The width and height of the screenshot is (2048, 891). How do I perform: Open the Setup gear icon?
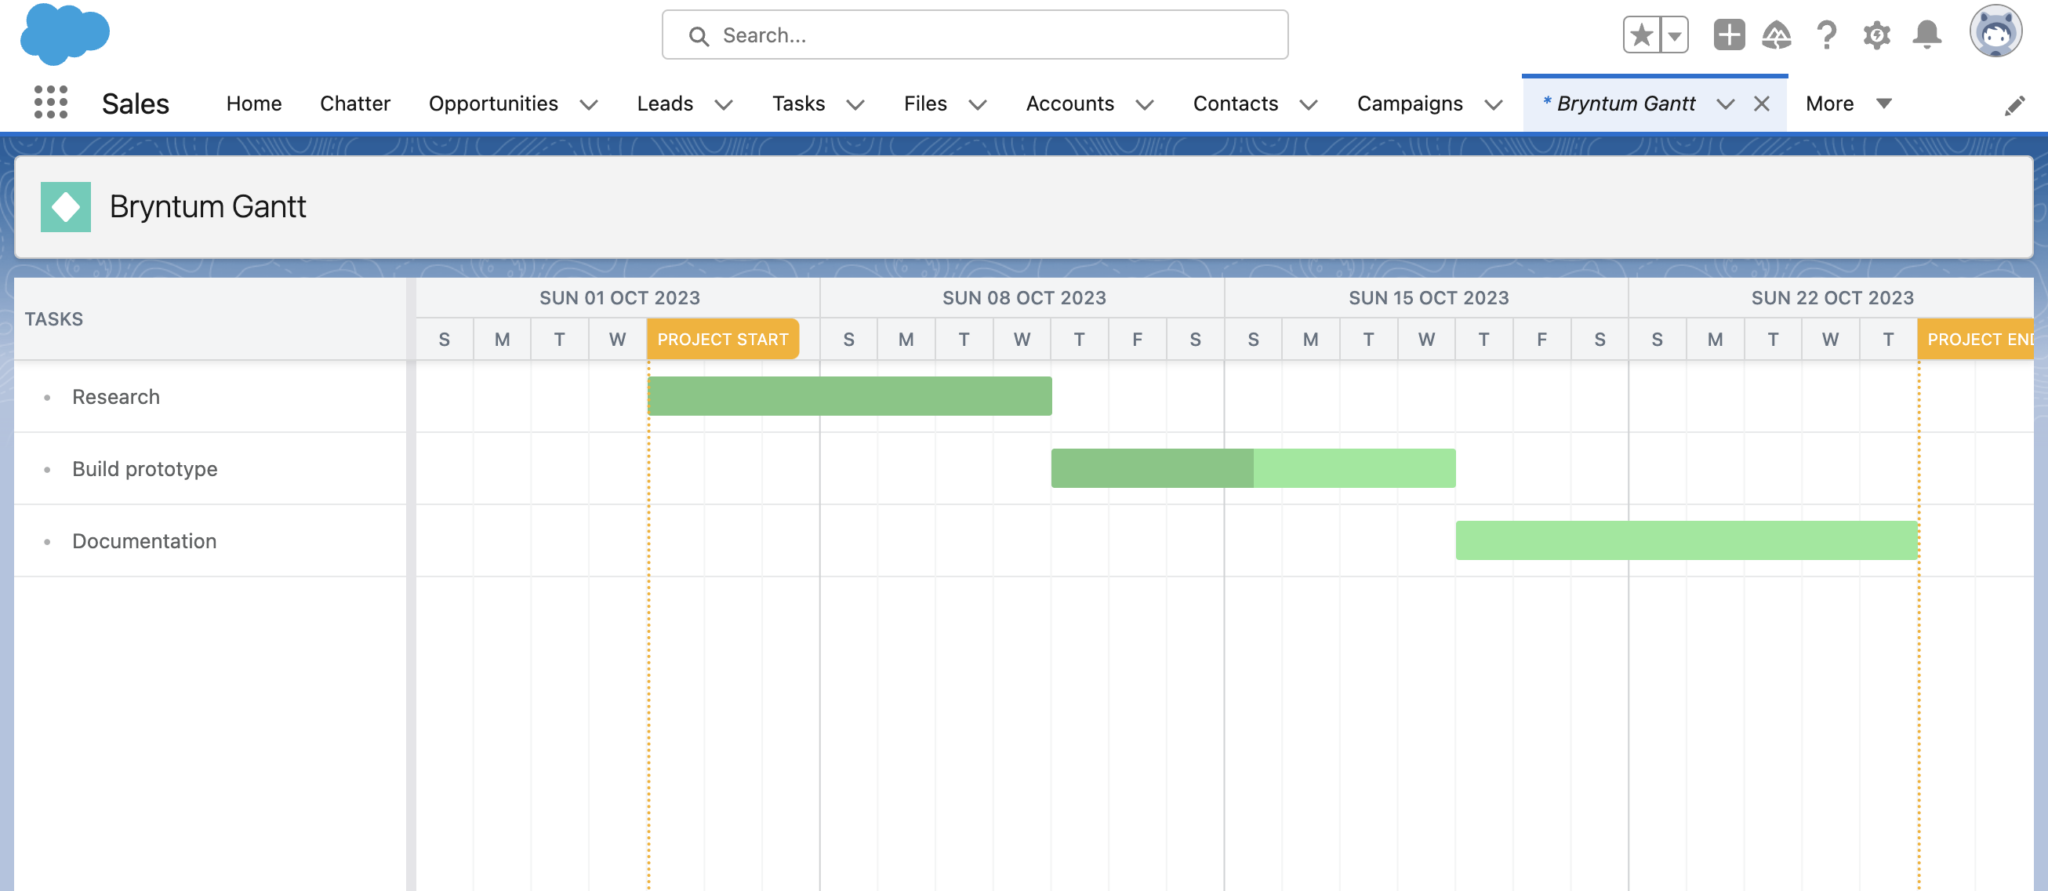[1876, 35]
